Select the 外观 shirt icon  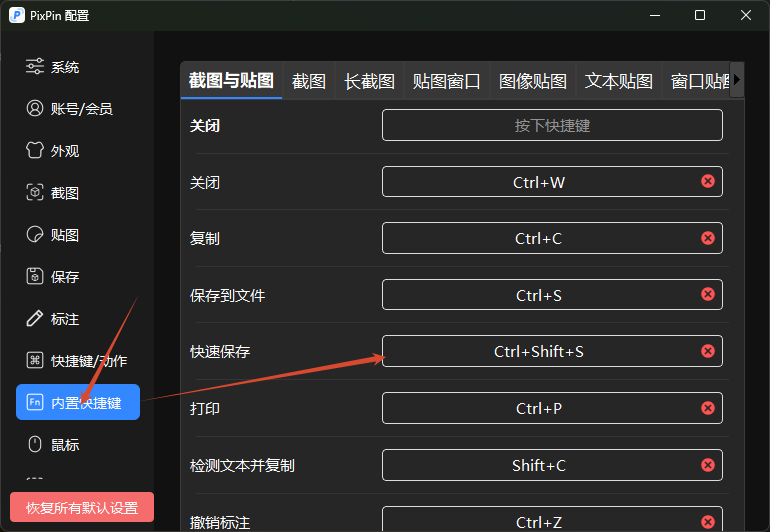tap(35, 150)
